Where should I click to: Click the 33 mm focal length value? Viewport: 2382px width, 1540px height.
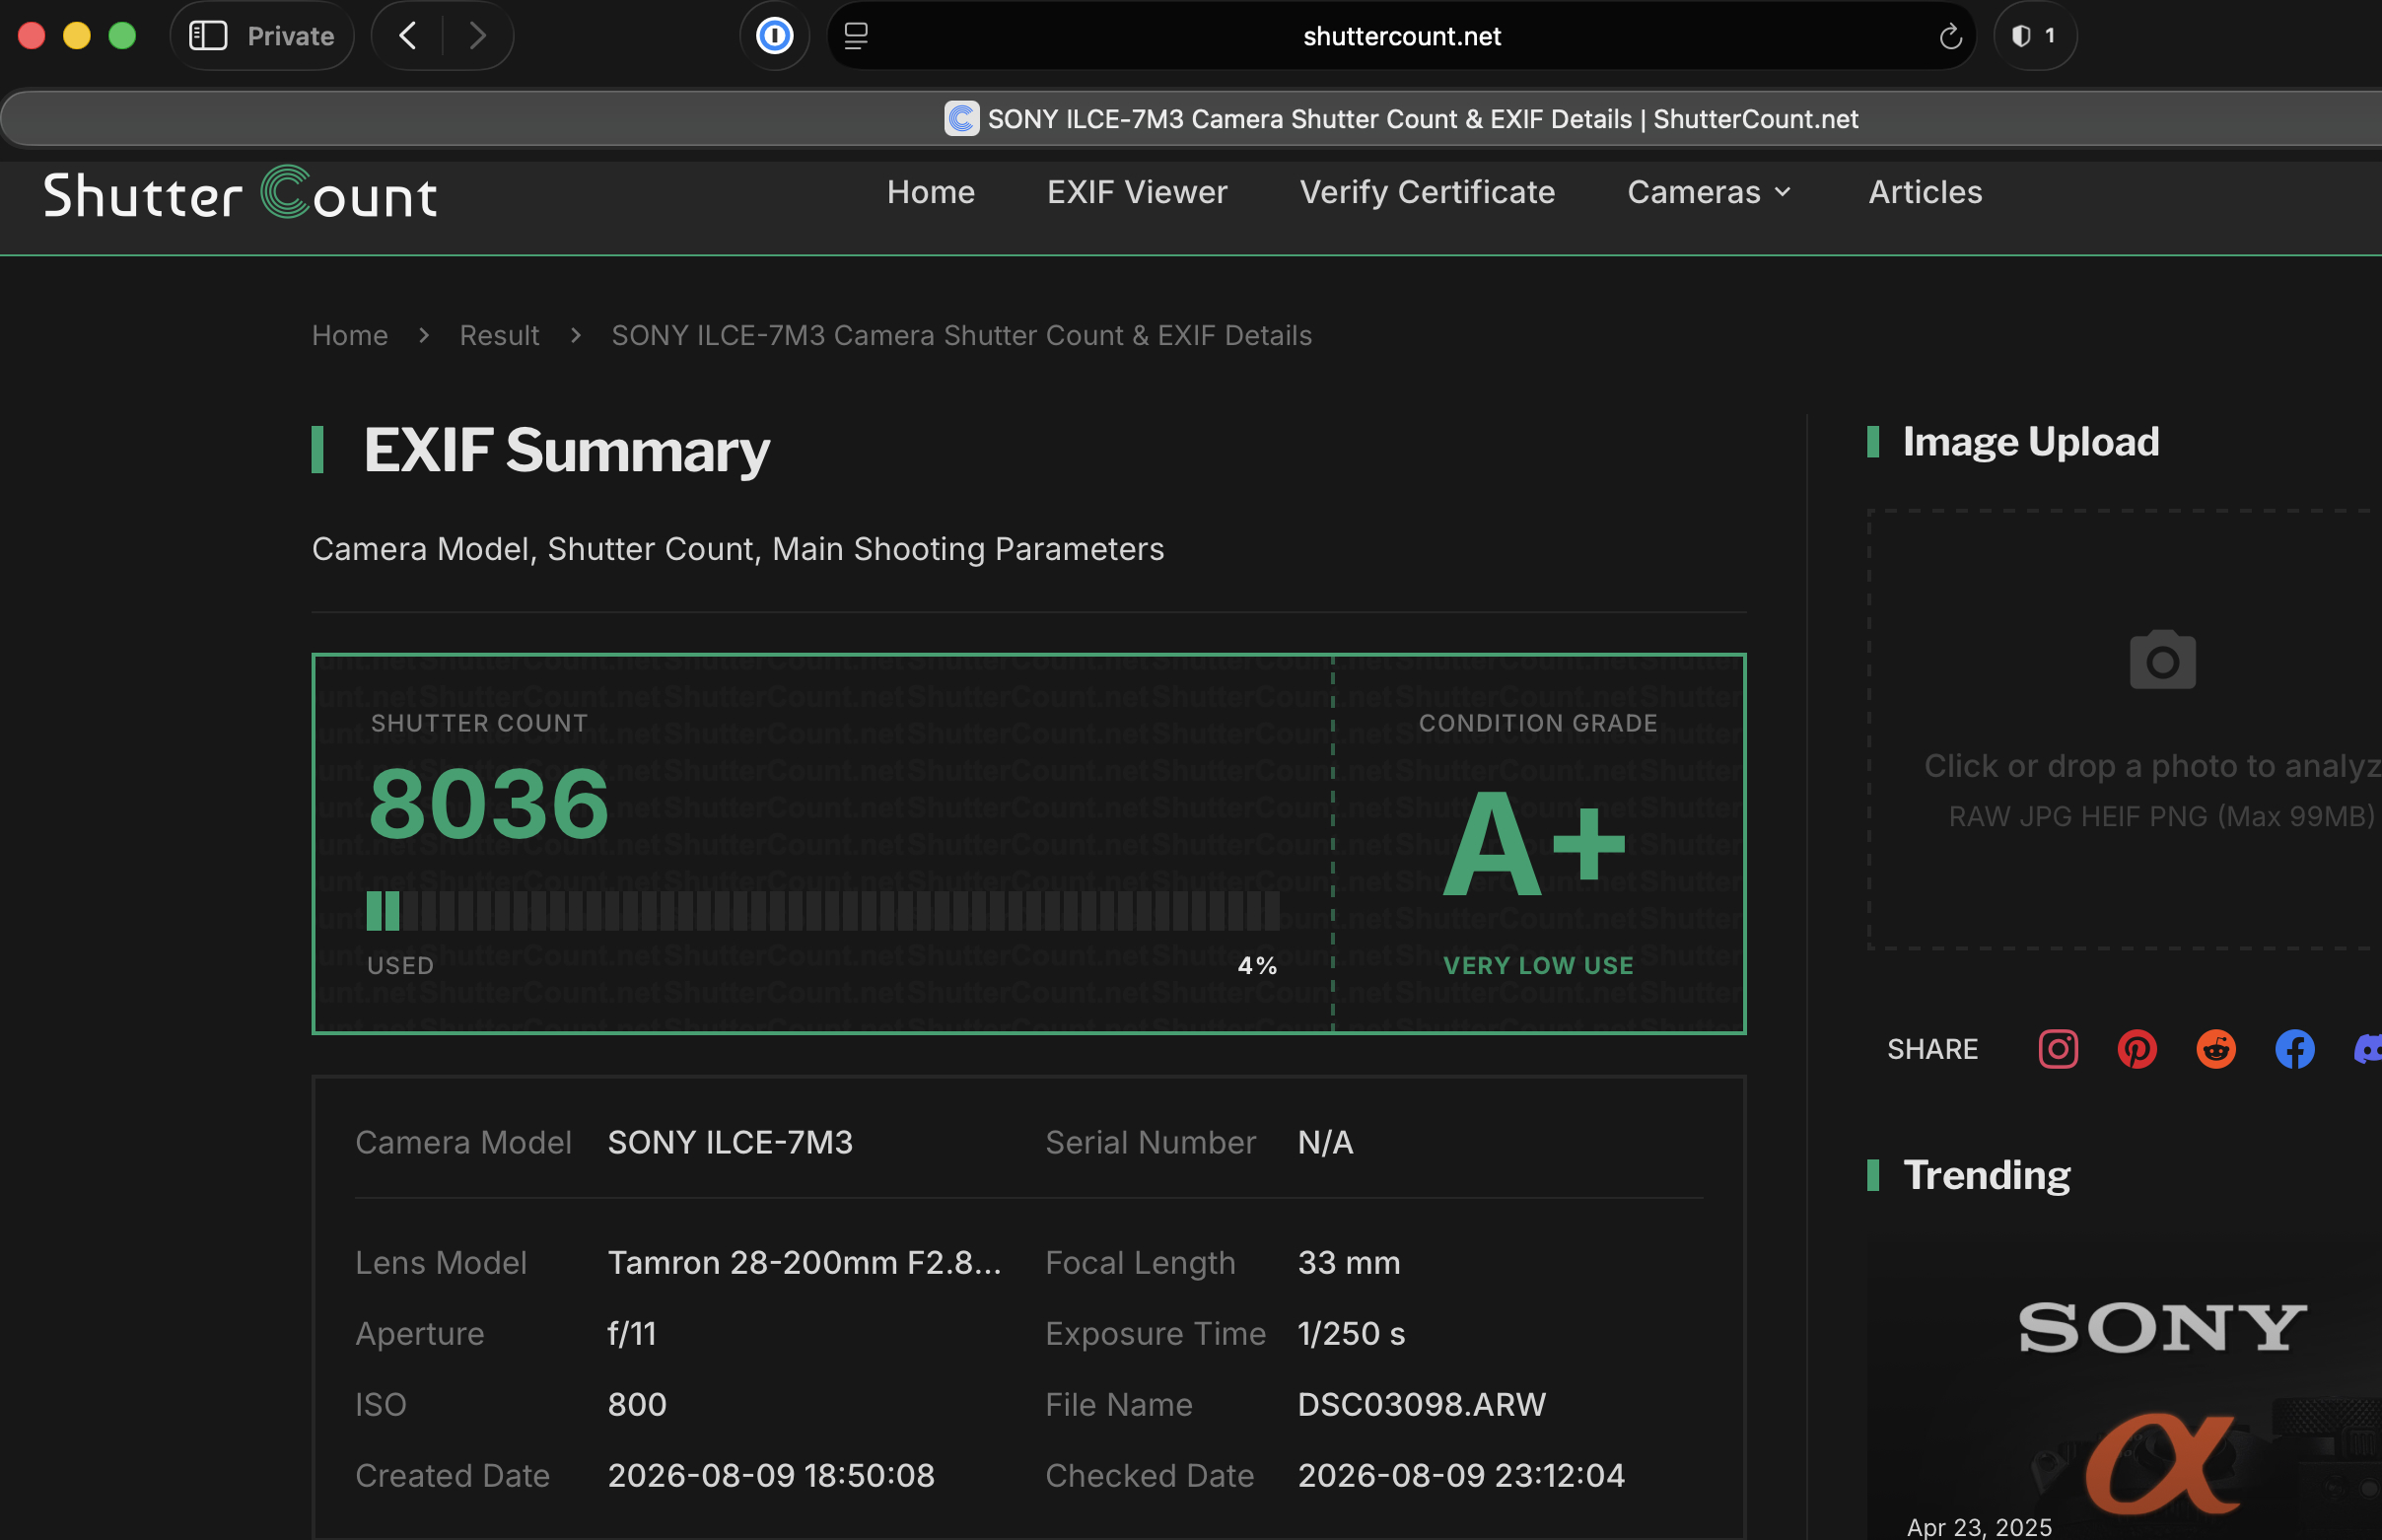point(1349,1263)
